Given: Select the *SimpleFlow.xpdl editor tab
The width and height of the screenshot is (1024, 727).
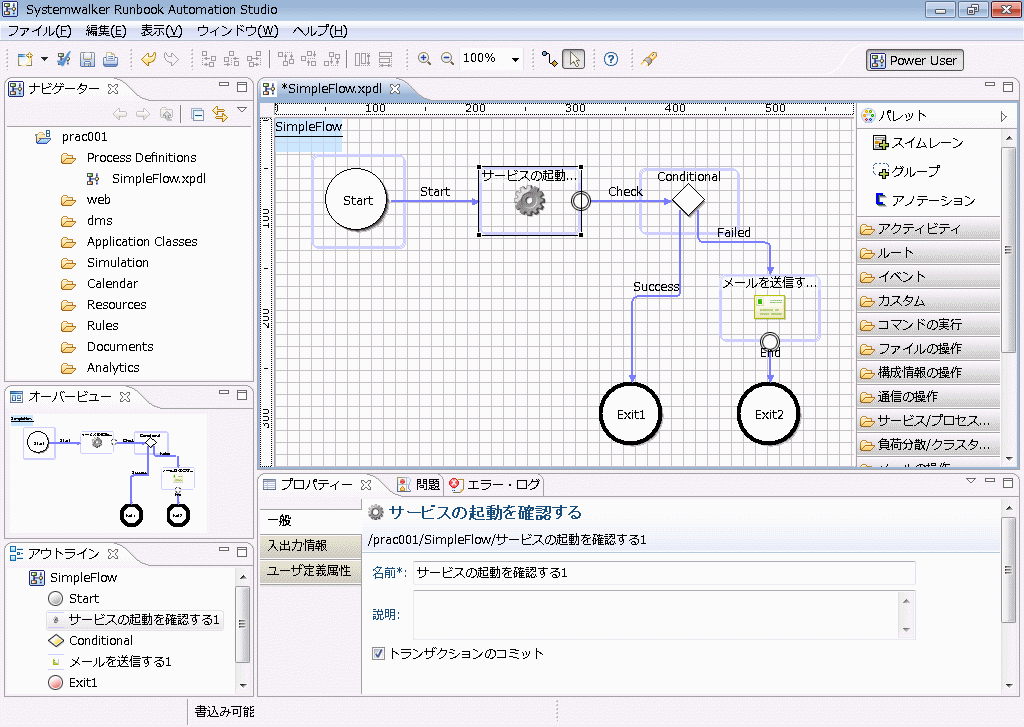Looking at the screenshot, I should (331, 88).
